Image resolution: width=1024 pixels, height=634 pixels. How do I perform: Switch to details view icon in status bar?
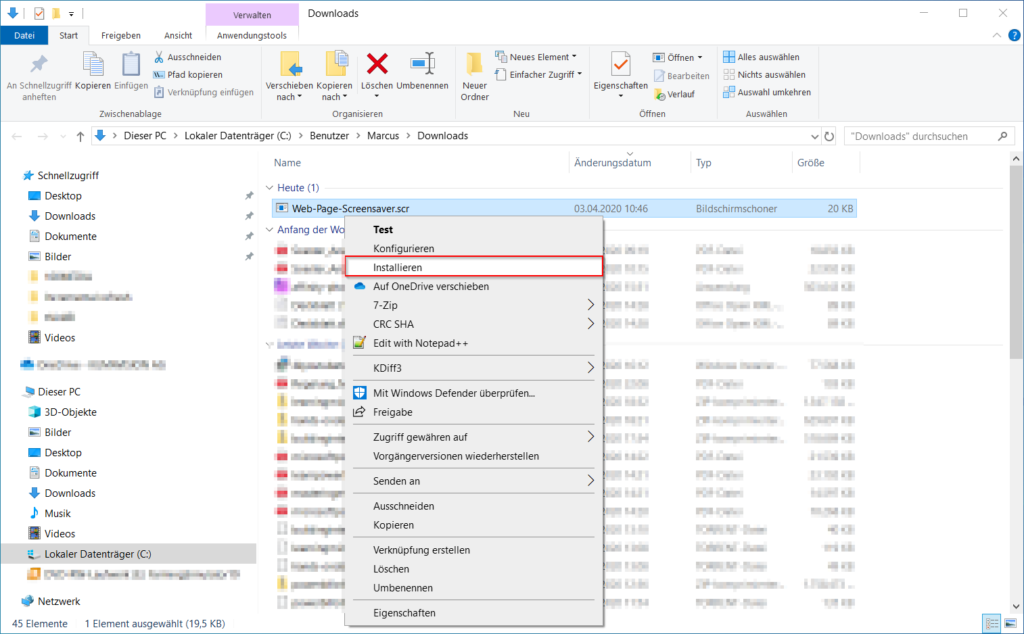click(x=991, y=624)
